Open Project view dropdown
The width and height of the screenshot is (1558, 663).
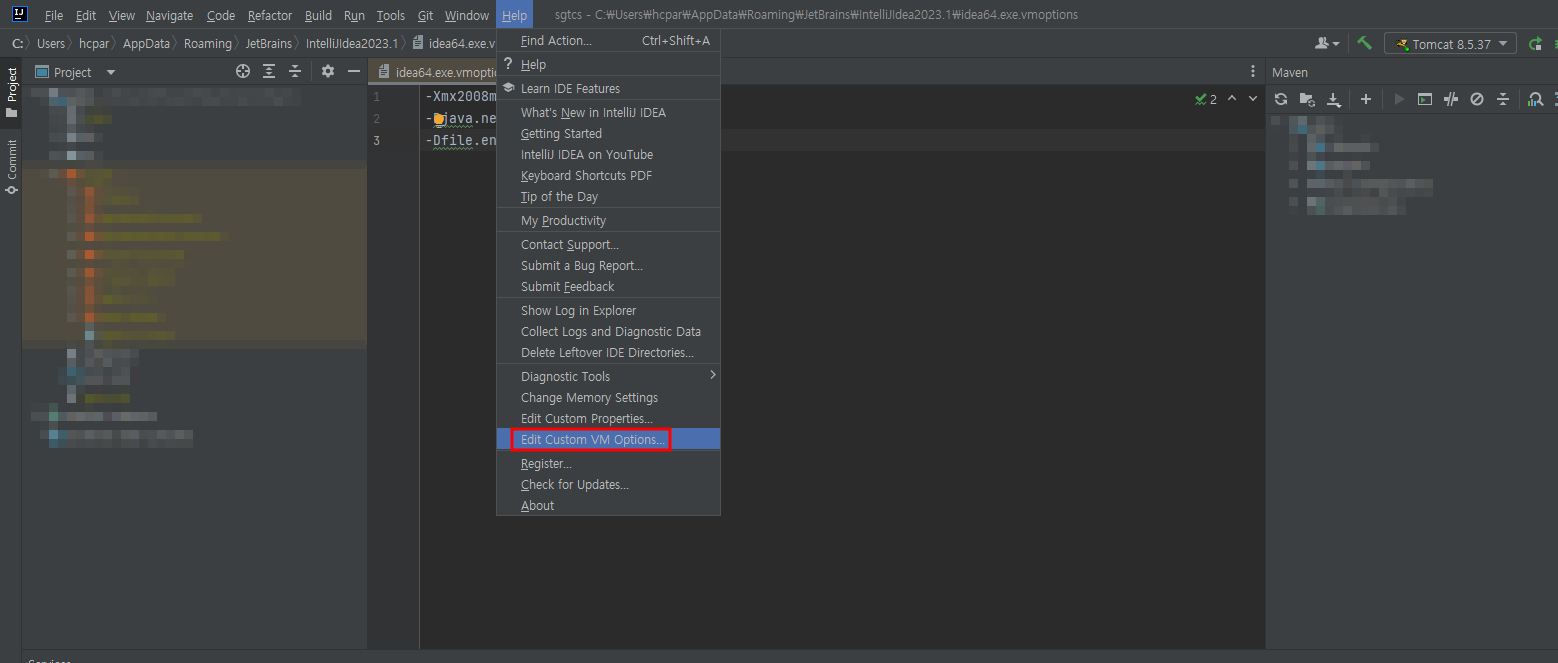[76, 72]
